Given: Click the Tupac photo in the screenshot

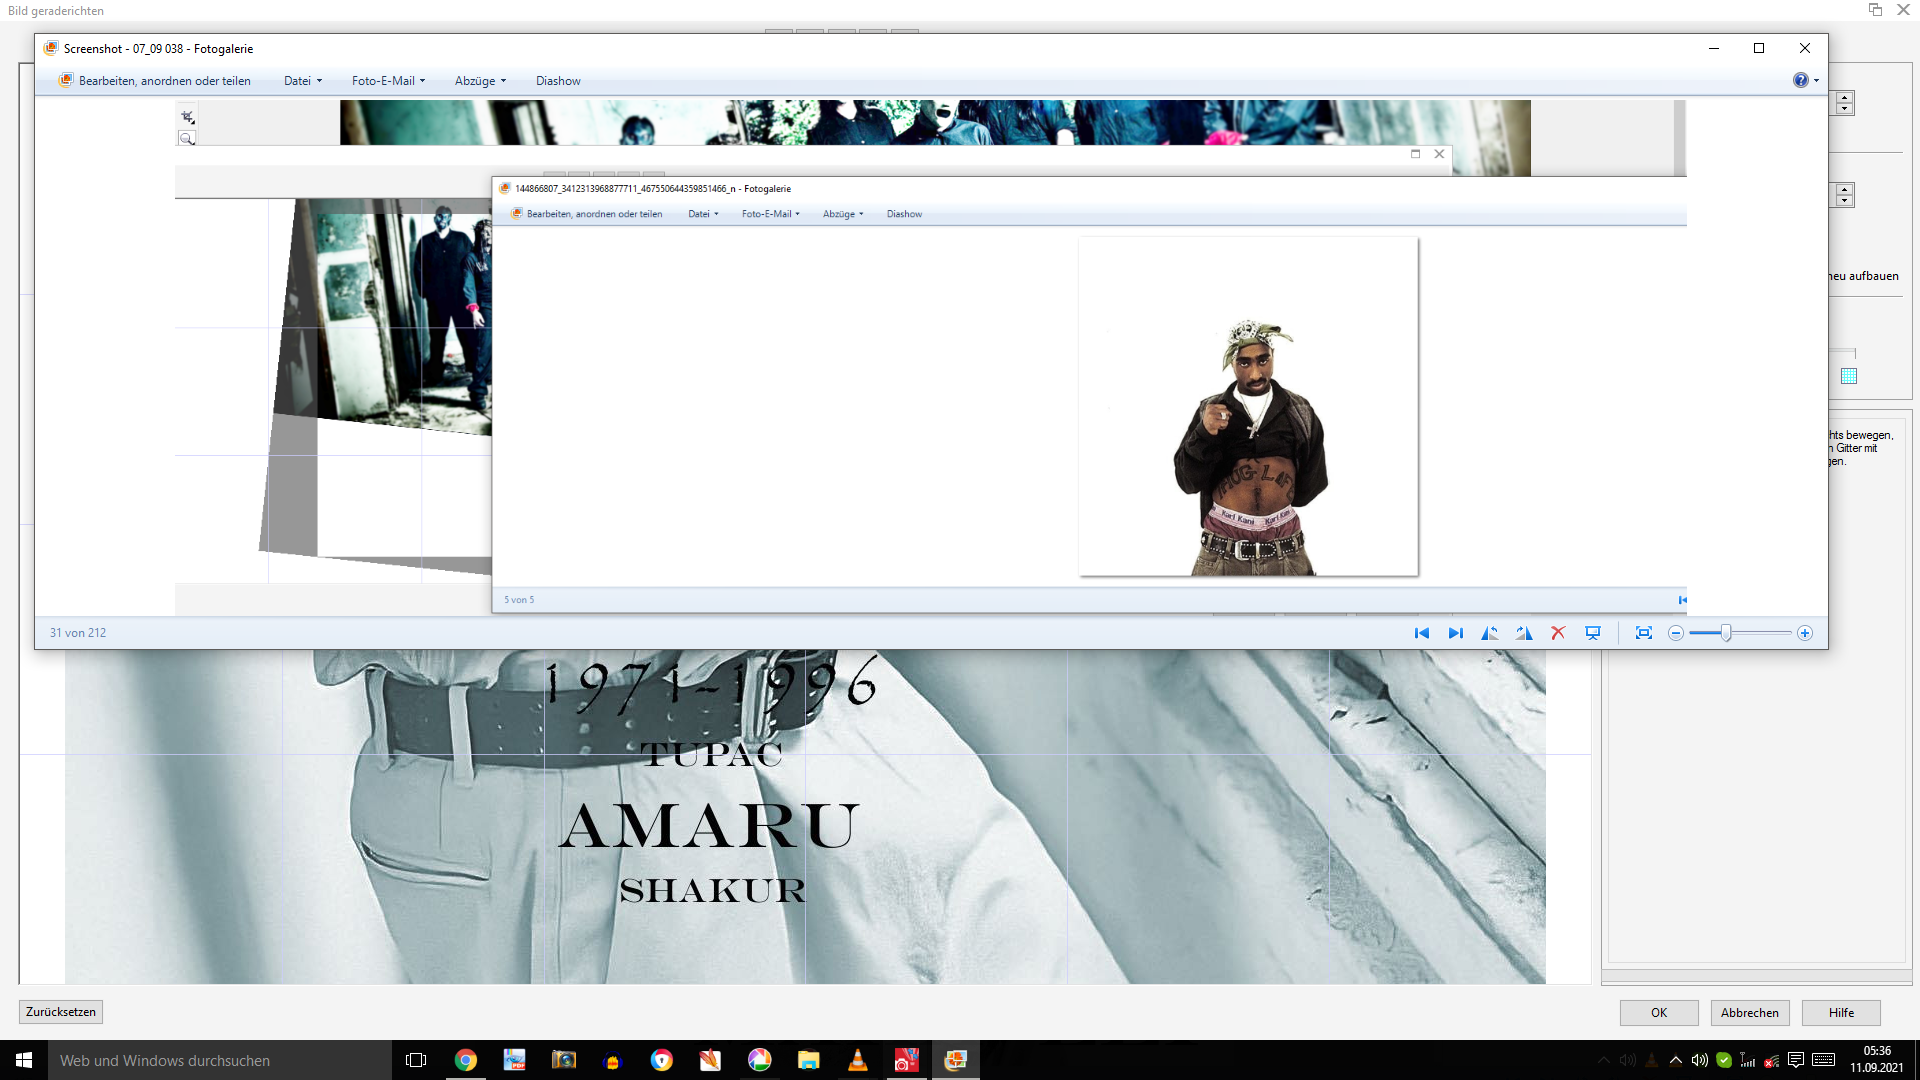Looking at the screenshot, I should click(x=1249, y=407).
